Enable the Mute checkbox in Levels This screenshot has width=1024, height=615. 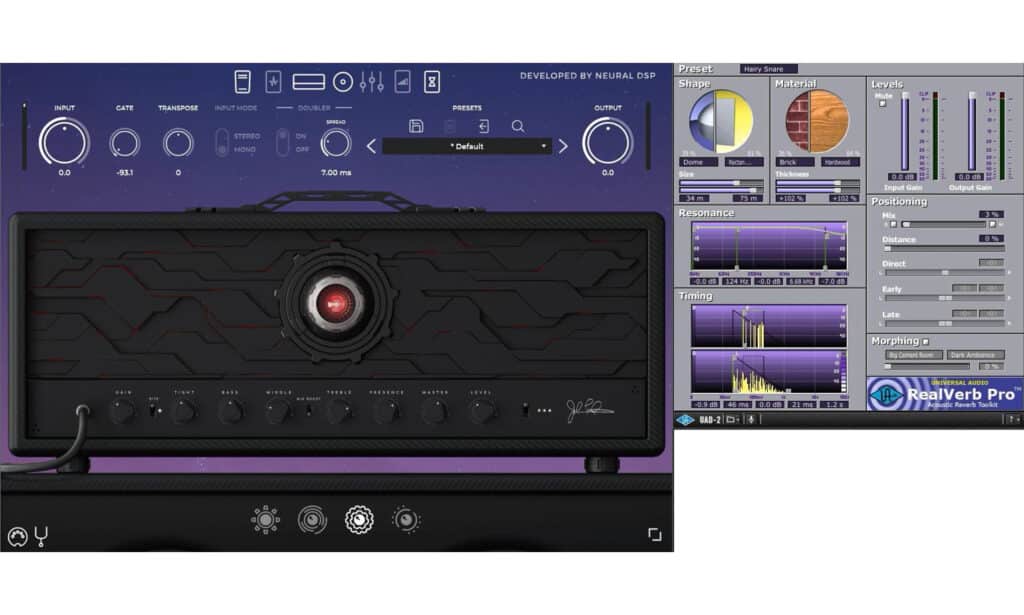882,103
